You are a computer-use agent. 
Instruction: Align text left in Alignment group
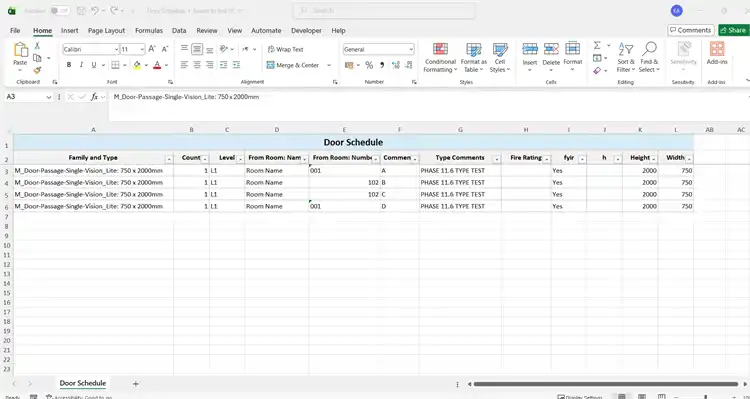(184, 65)
